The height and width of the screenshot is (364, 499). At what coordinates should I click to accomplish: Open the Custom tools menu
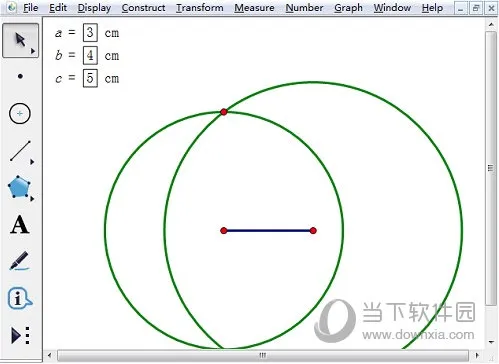[21, 335]
